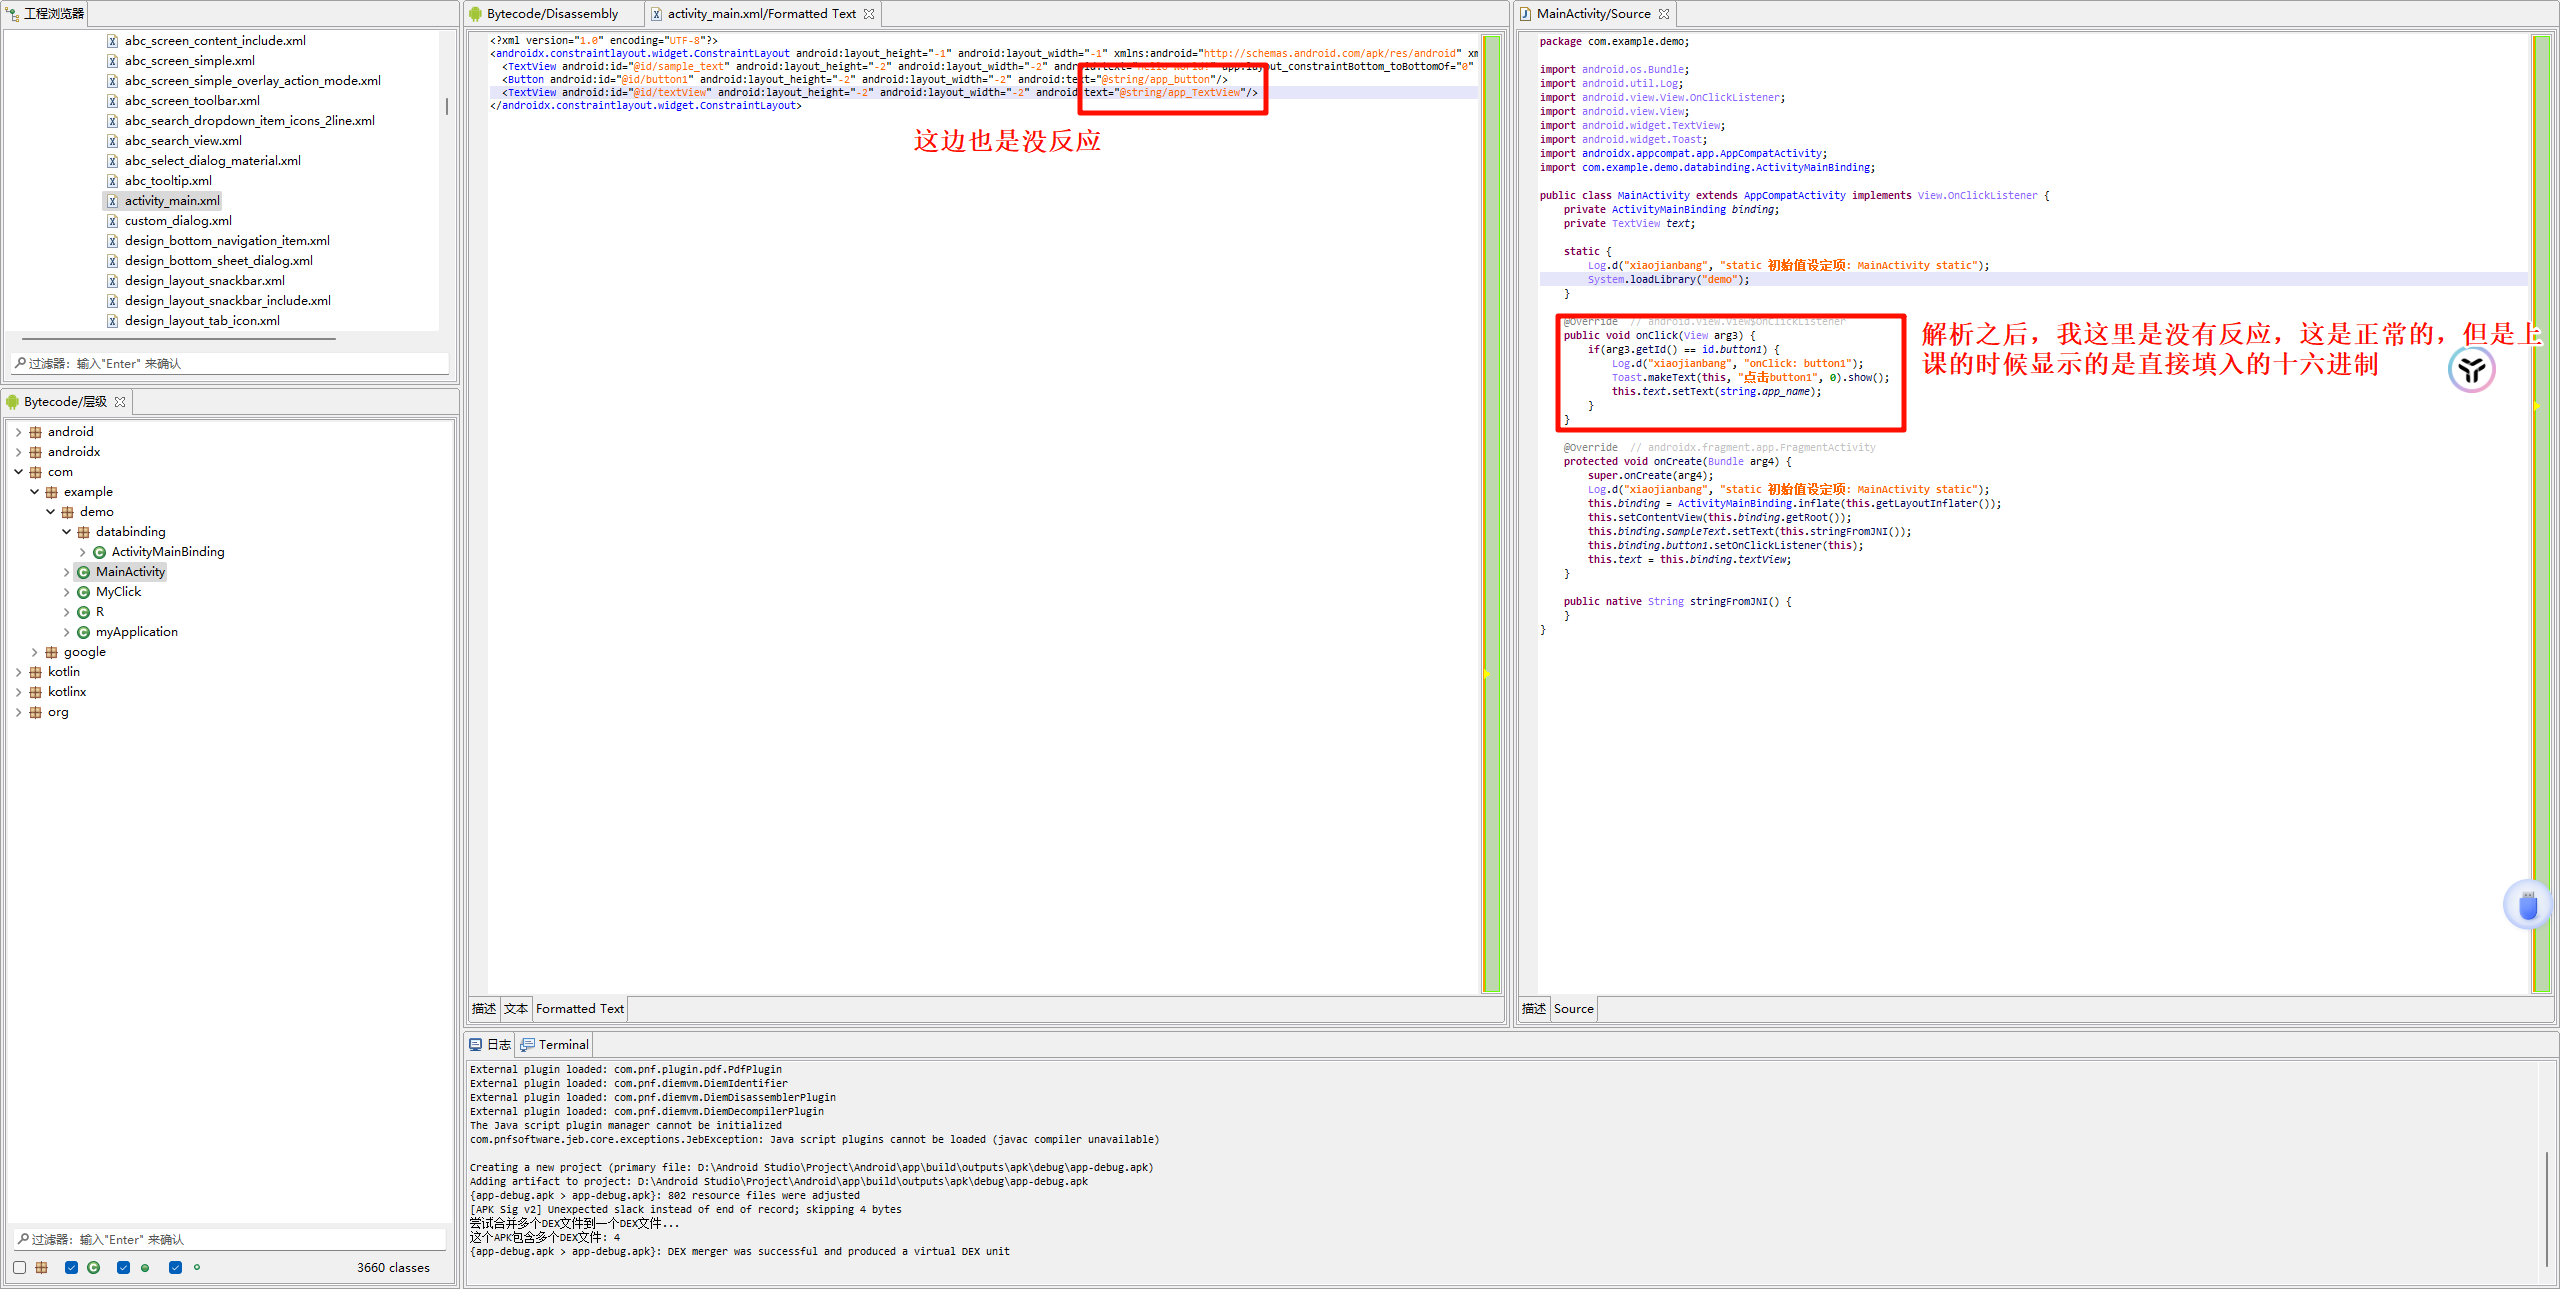Click the activity_main.xml file icon in browser
This screenshot has height=1289, width=2560.
point(113,201)
